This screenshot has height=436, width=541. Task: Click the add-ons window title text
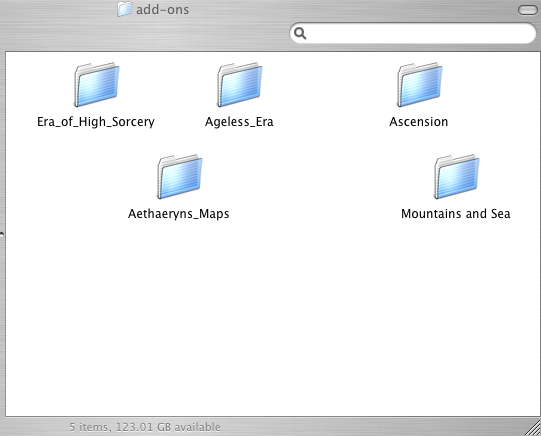163,10
